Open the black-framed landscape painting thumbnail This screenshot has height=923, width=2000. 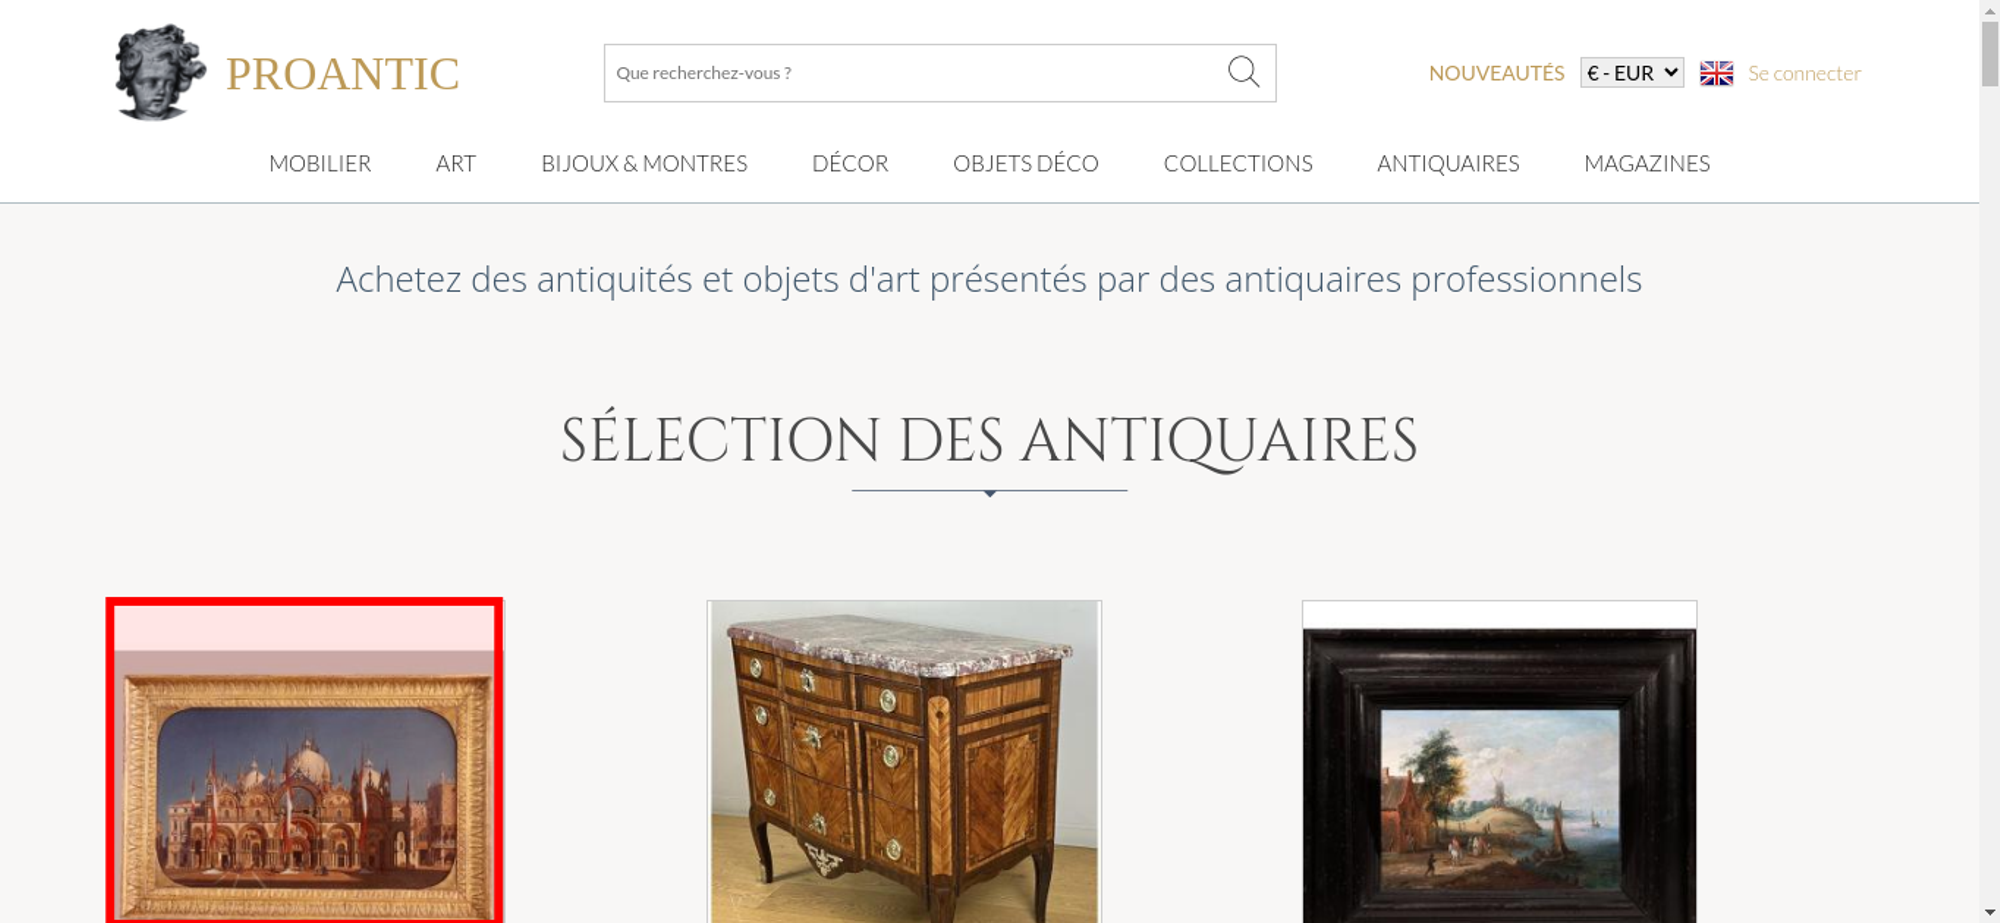tap(1499, 761)
